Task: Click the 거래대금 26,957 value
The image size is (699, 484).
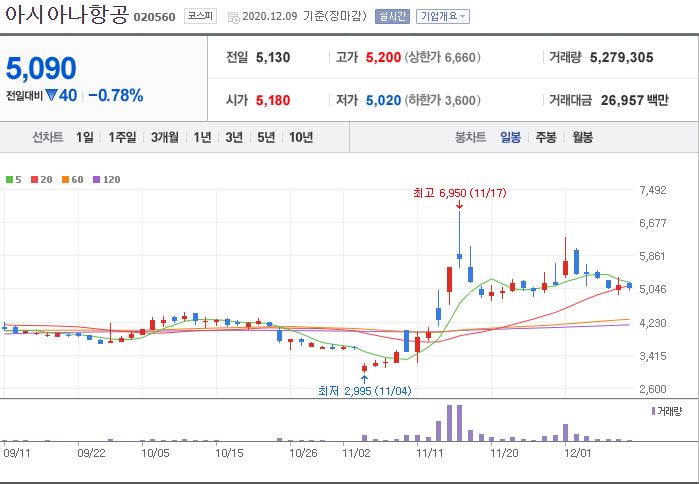Action: tap(623, 100)
